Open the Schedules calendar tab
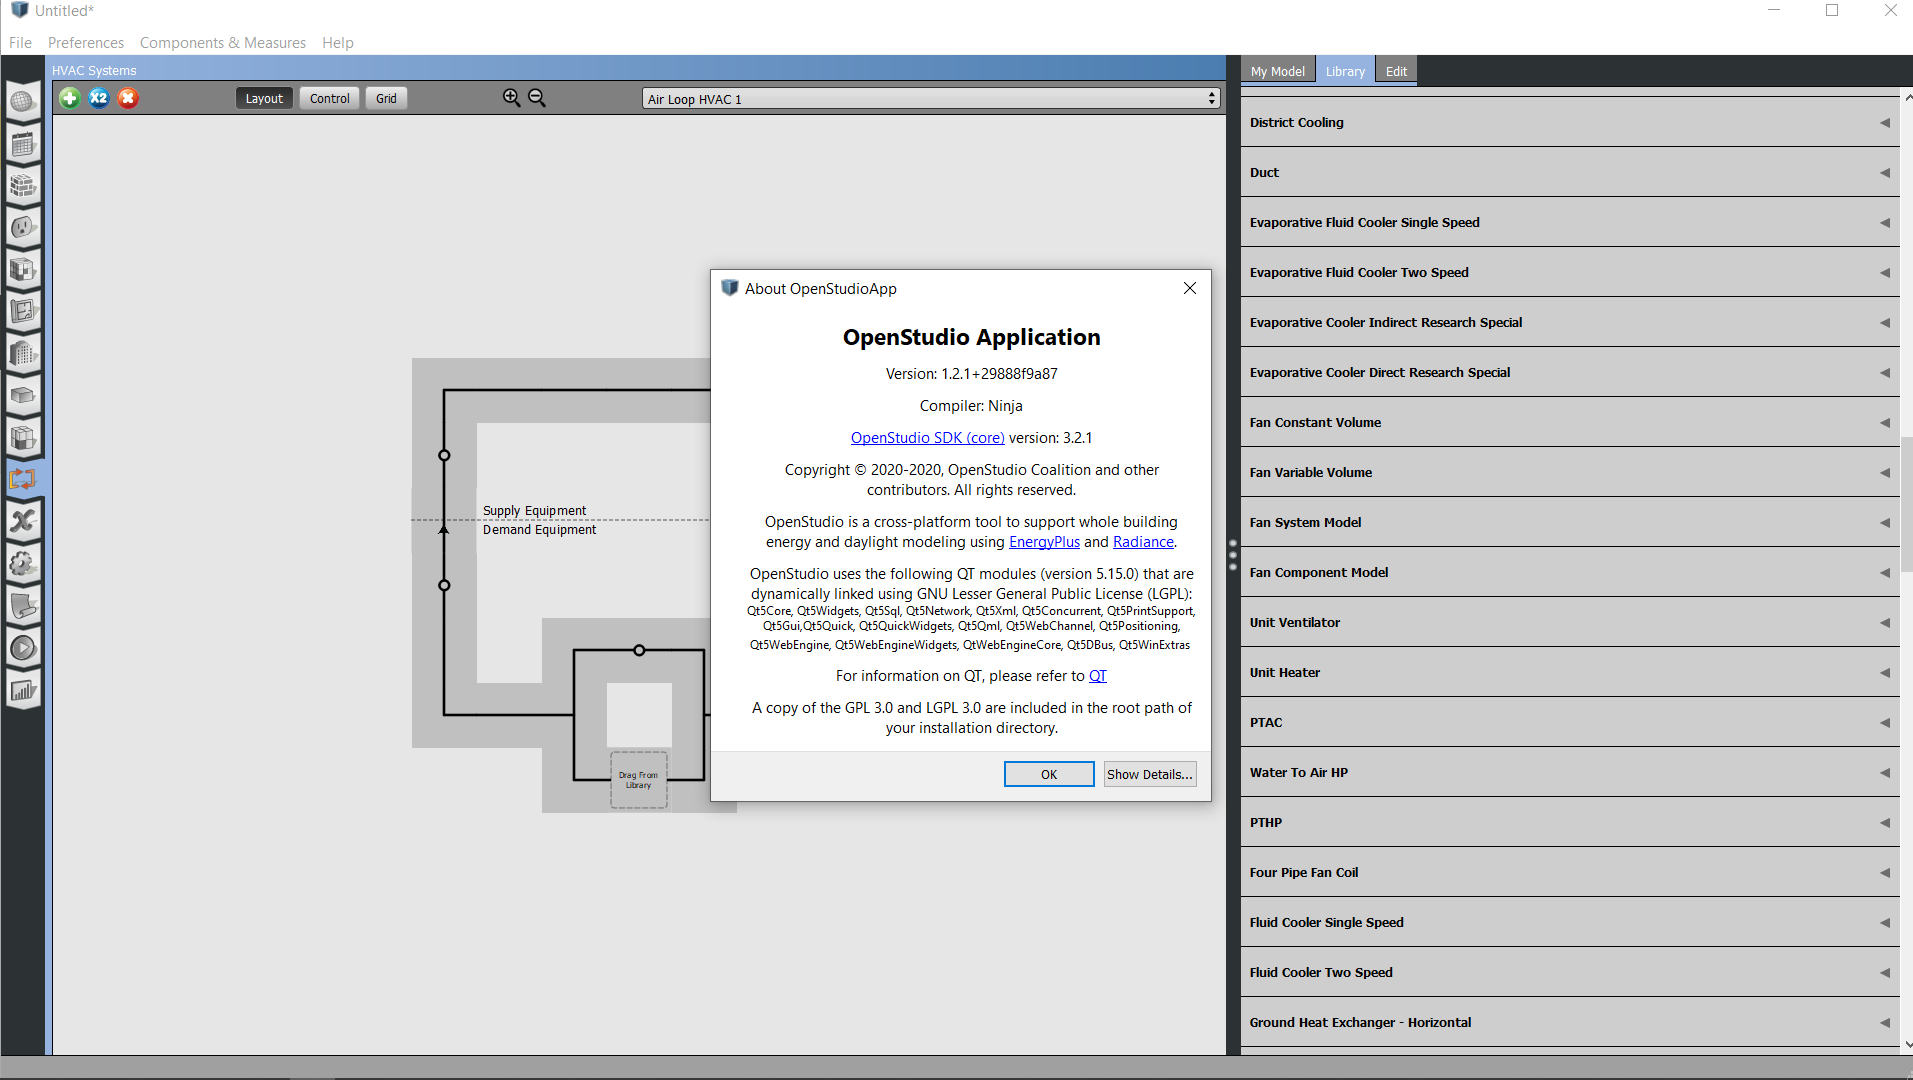The width and height of the screenshot is (1913, 1080). tap(23, 143)
